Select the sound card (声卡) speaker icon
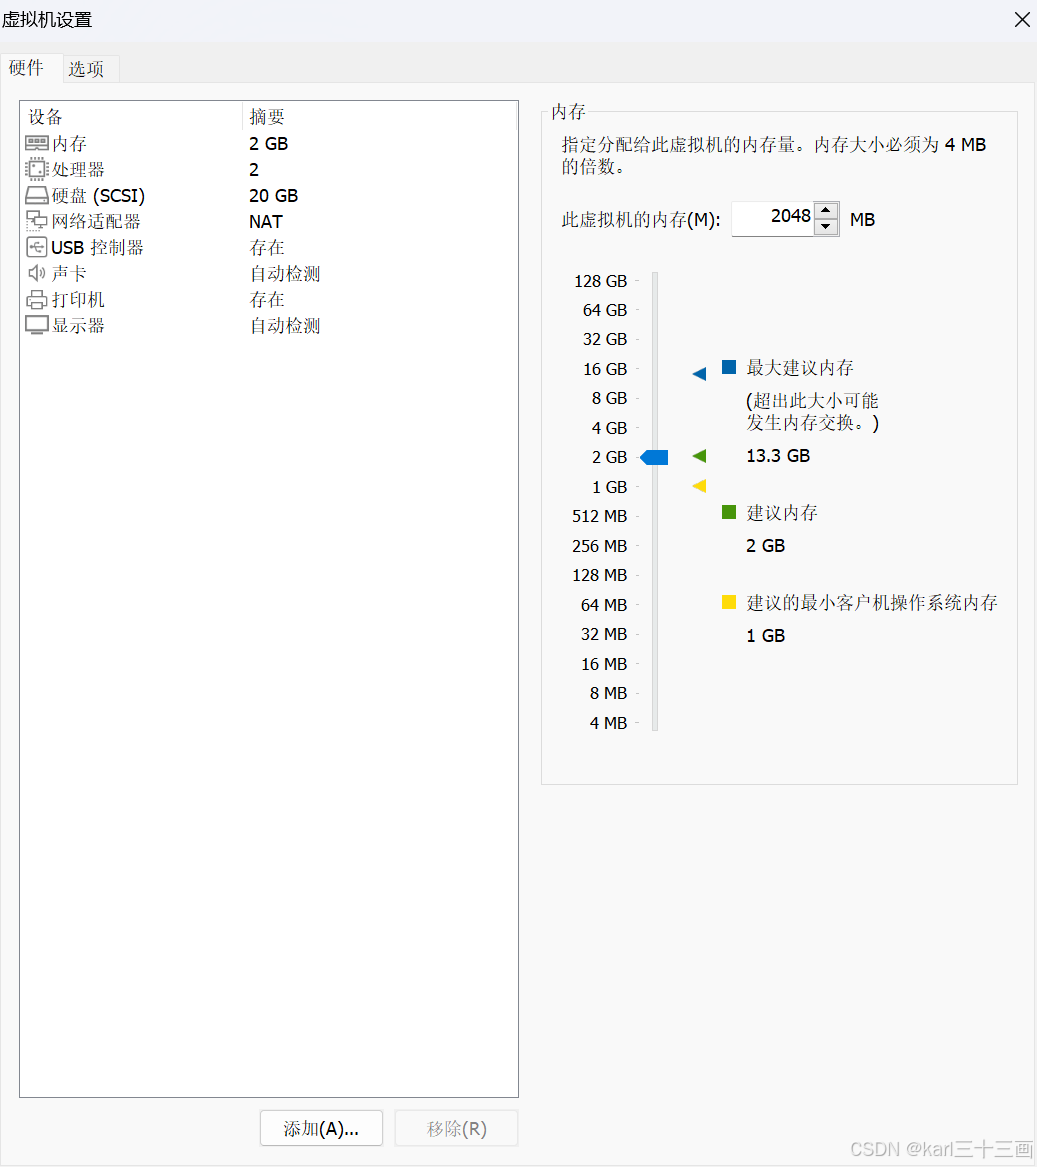This screenshot has width=1037, height=1167. (x=36, y=273)
